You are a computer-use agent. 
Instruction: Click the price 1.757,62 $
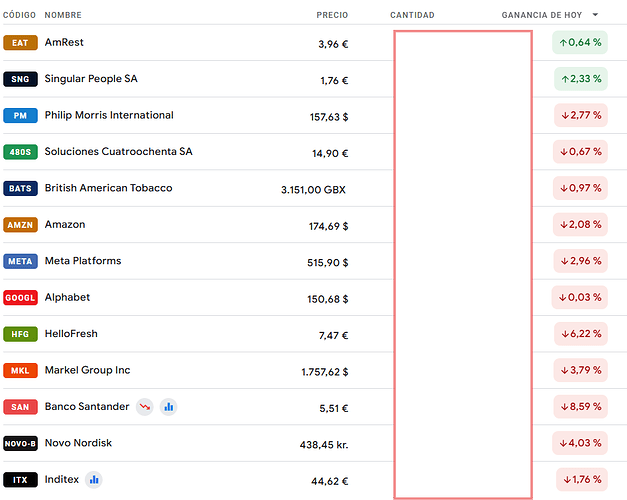tap(325, 372)
